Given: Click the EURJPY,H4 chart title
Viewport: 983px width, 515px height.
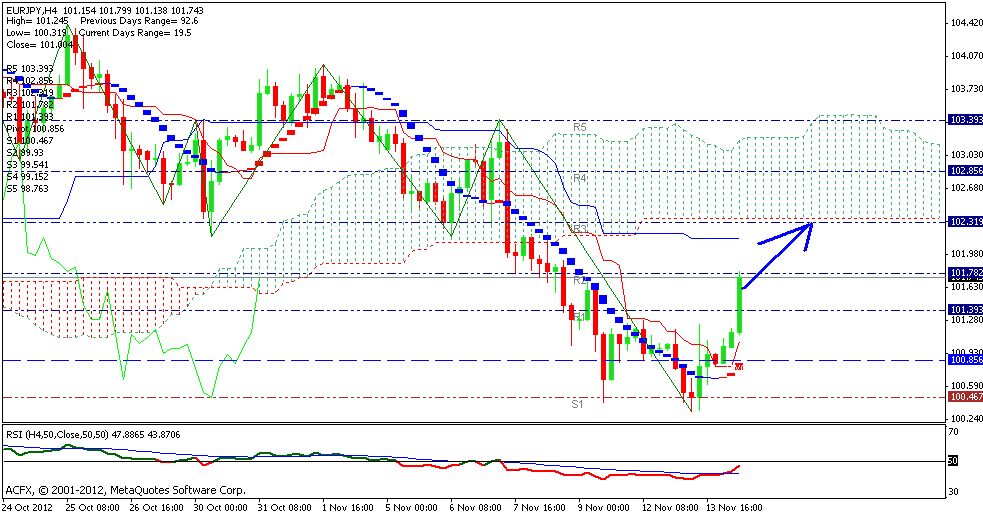Looking at the screenshot, I should click(x=35, y=8).
